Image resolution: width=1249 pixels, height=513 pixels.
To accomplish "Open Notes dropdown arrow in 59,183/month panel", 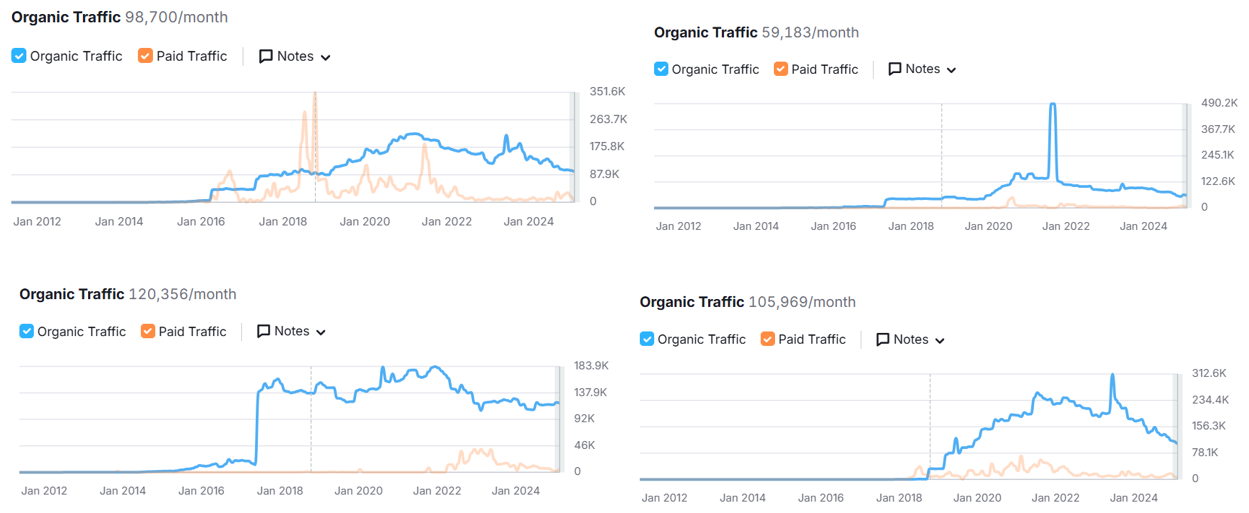I will coord(951,71).
